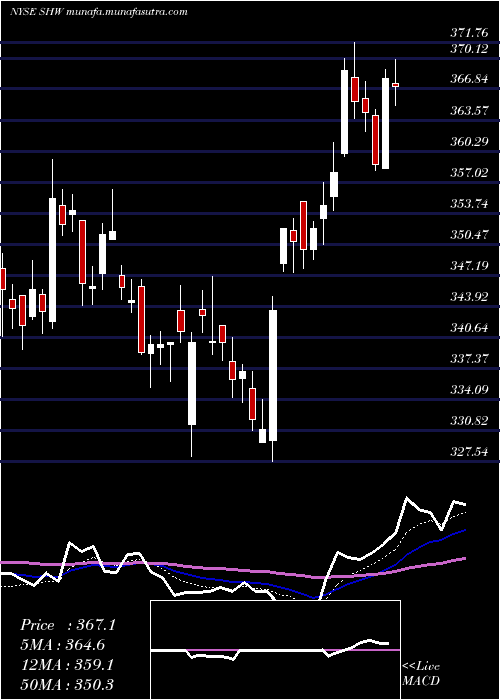Select the 366.84 price level label
This screenshot has width=500, height=700.
point(471,79)
